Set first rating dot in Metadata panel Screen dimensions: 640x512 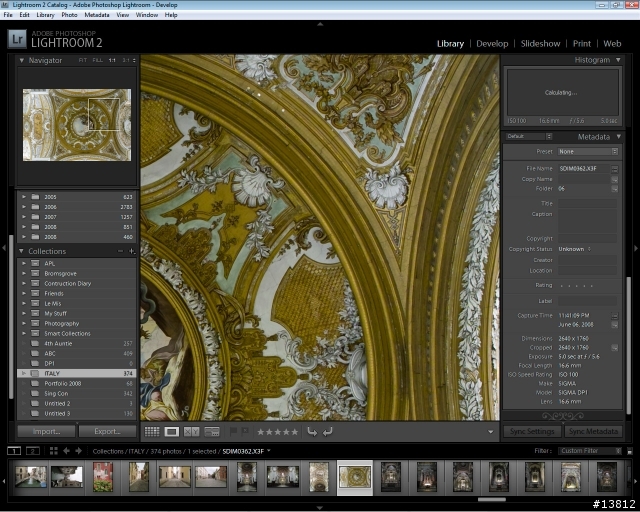tap(562, 286)
